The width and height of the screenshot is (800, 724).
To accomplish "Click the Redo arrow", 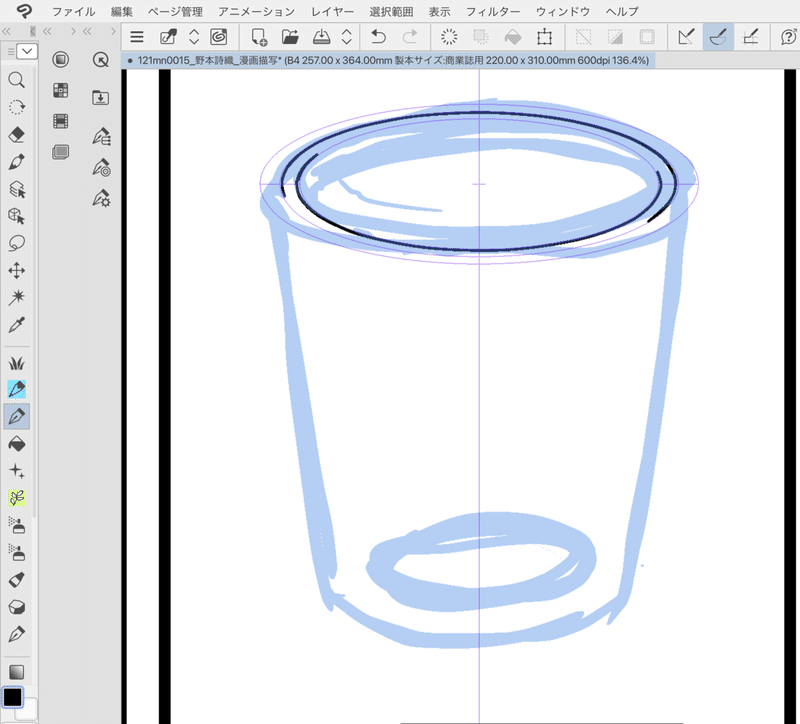I will coord(410,37).
